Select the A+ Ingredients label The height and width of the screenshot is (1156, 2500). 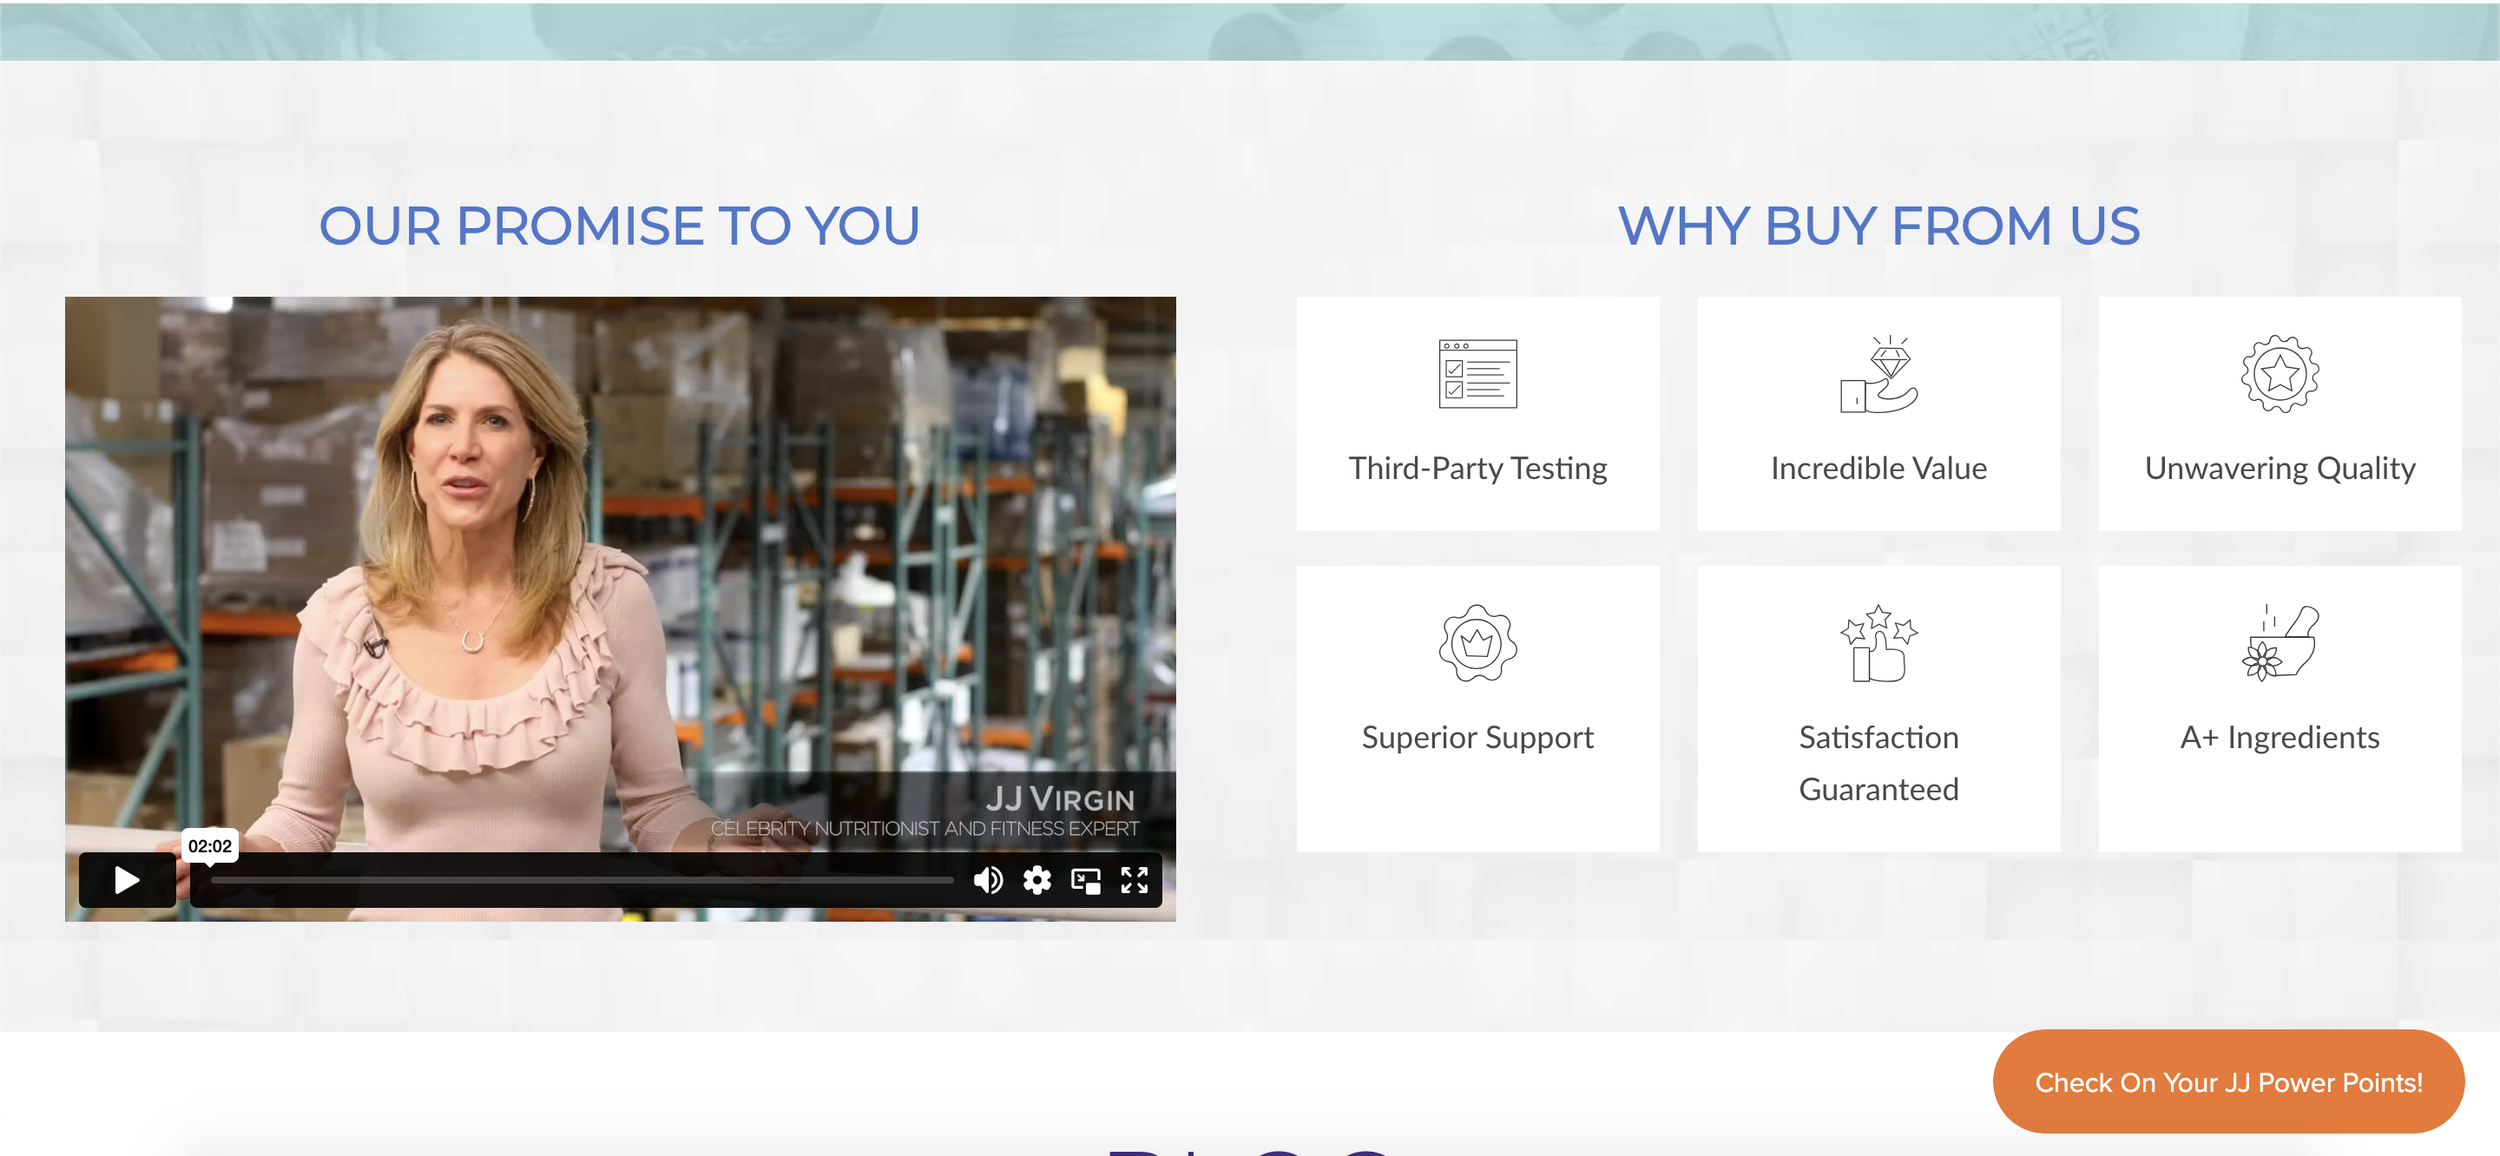2280,738
